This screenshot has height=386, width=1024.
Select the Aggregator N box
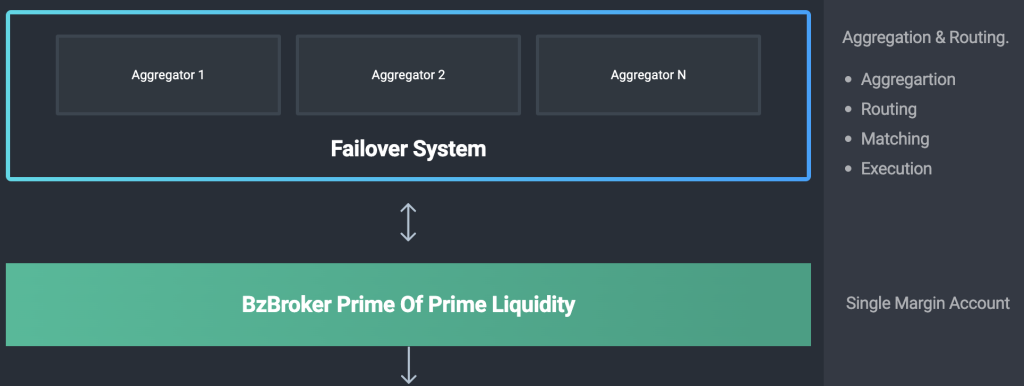pos(648,75)
